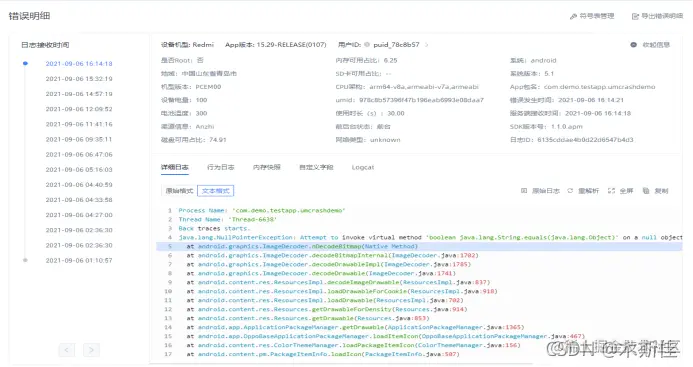This screenshot has width=693, height=367.
Task: Click line 6 decodeBitmapInternal stack frame
Action: tap(332, 255)
